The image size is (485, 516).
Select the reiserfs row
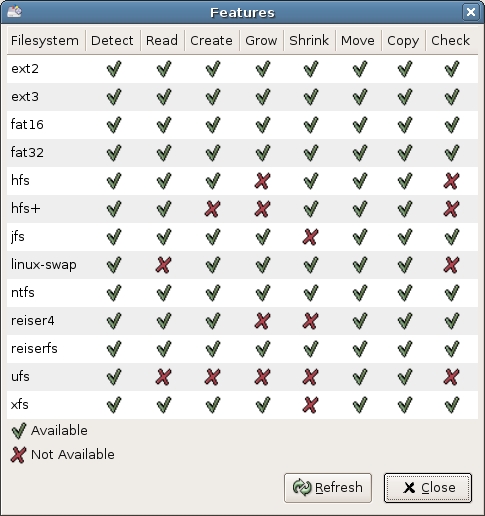click(x=242, y=349)
